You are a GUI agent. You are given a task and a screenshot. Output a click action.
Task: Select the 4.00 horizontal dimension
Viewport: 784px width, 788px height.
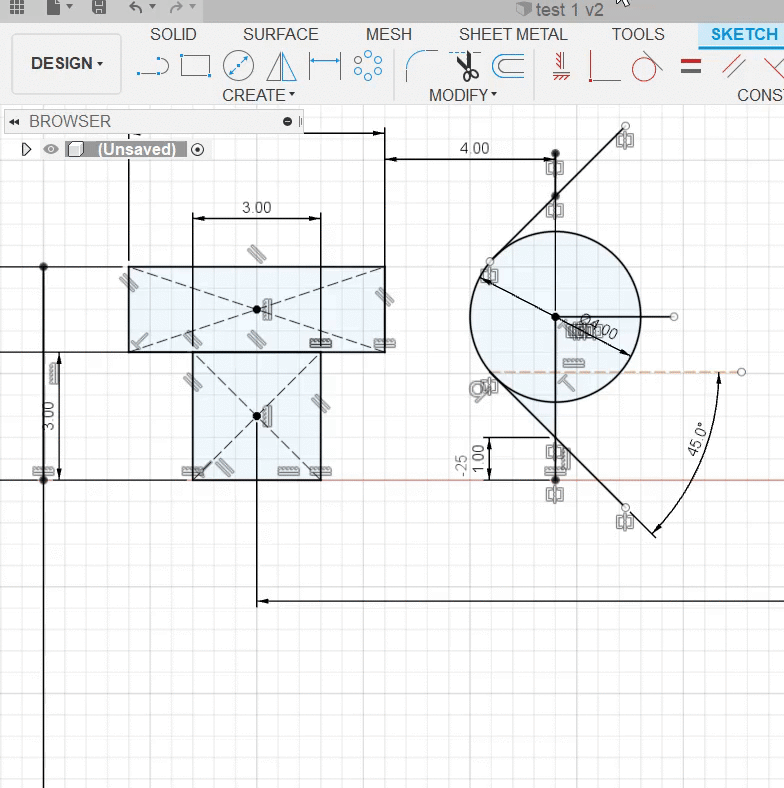474,148
